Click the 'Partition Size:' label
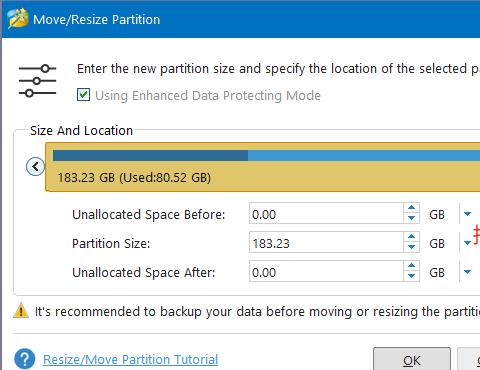The width and height of the screenshot is (480, 370). [x=111, y=243]
